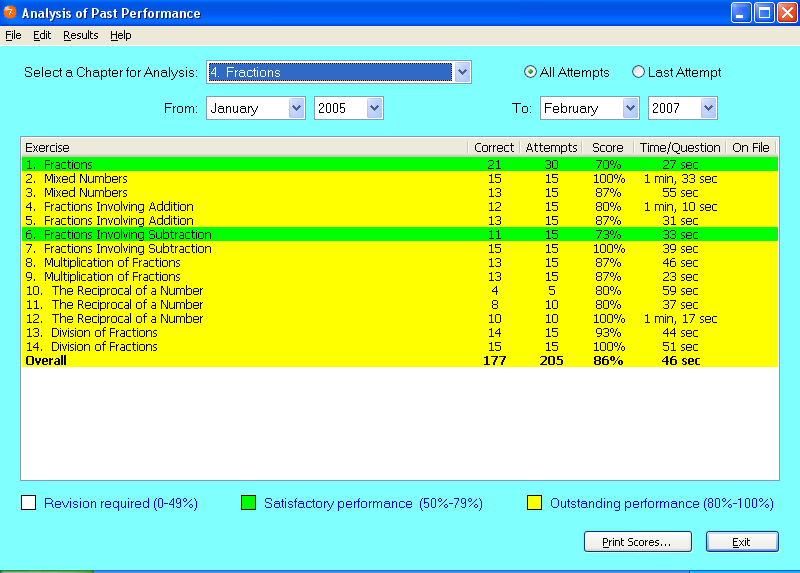Screen dimensions: 800x573
Task: Open the Edit menu
Action: pyautogui.click(x=42, y=35)
